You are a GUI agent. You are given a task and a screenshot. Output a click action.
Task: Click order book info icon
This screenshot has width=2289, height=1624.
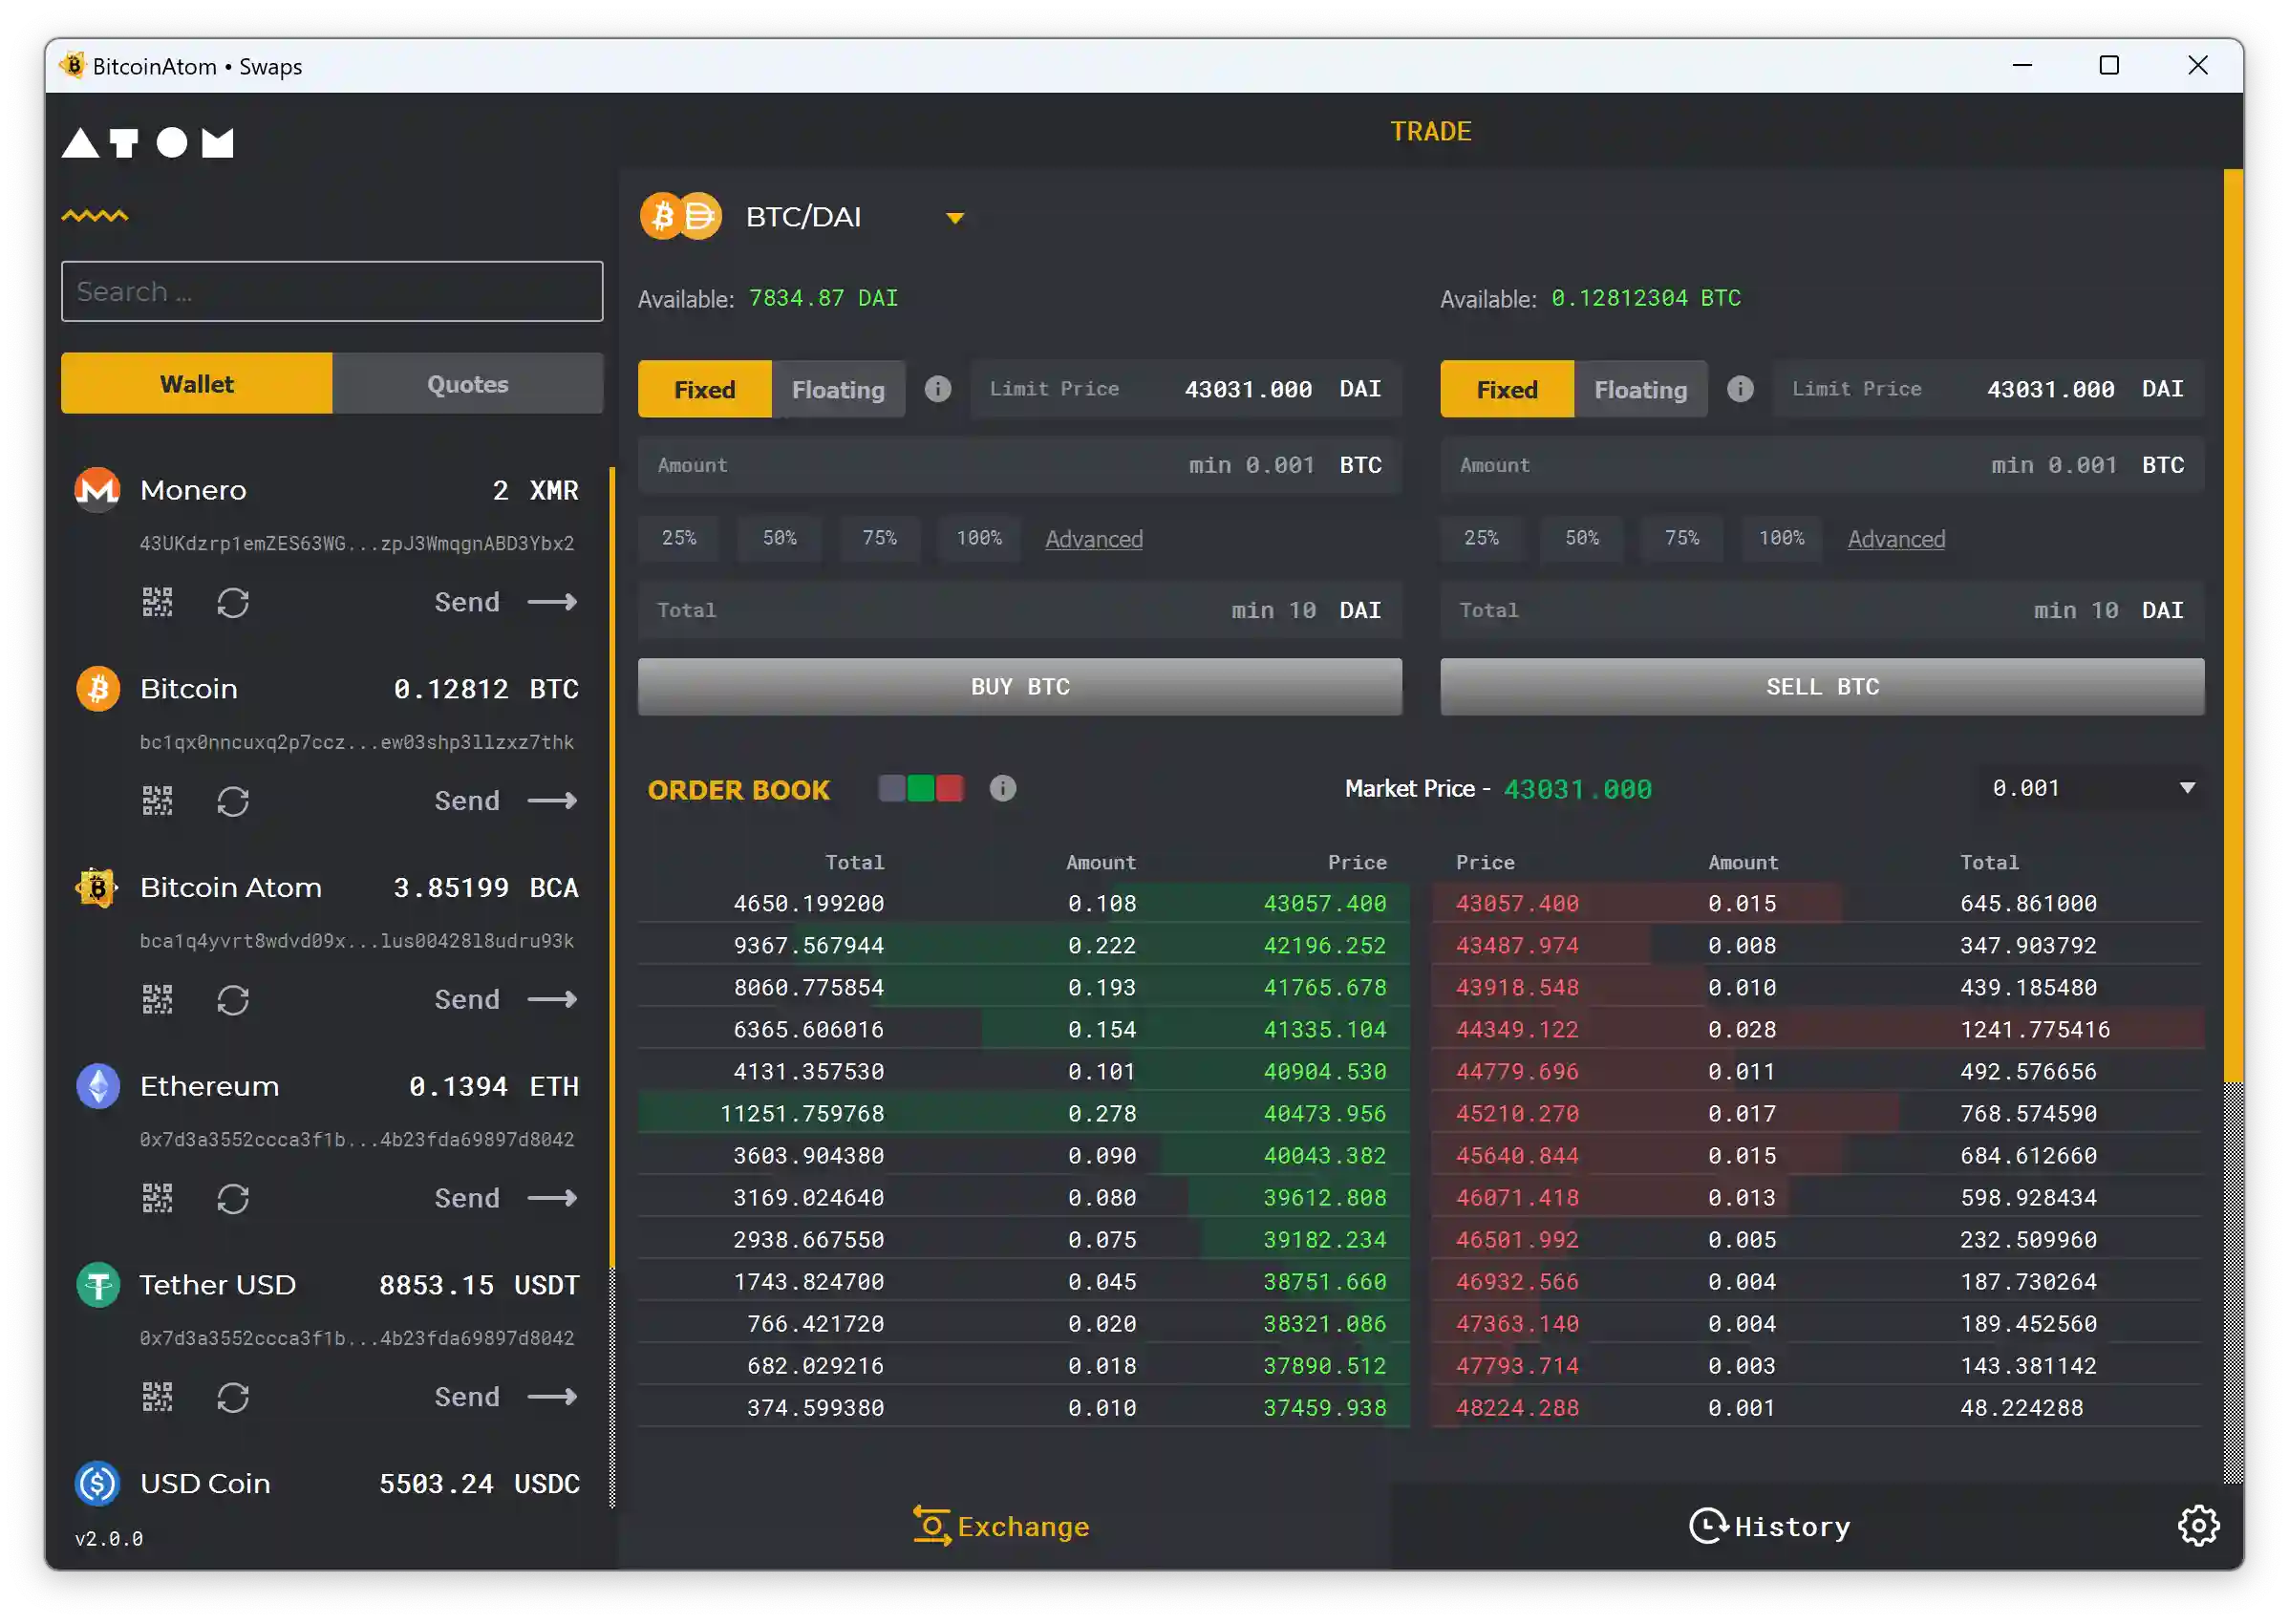coord(1003,789)
